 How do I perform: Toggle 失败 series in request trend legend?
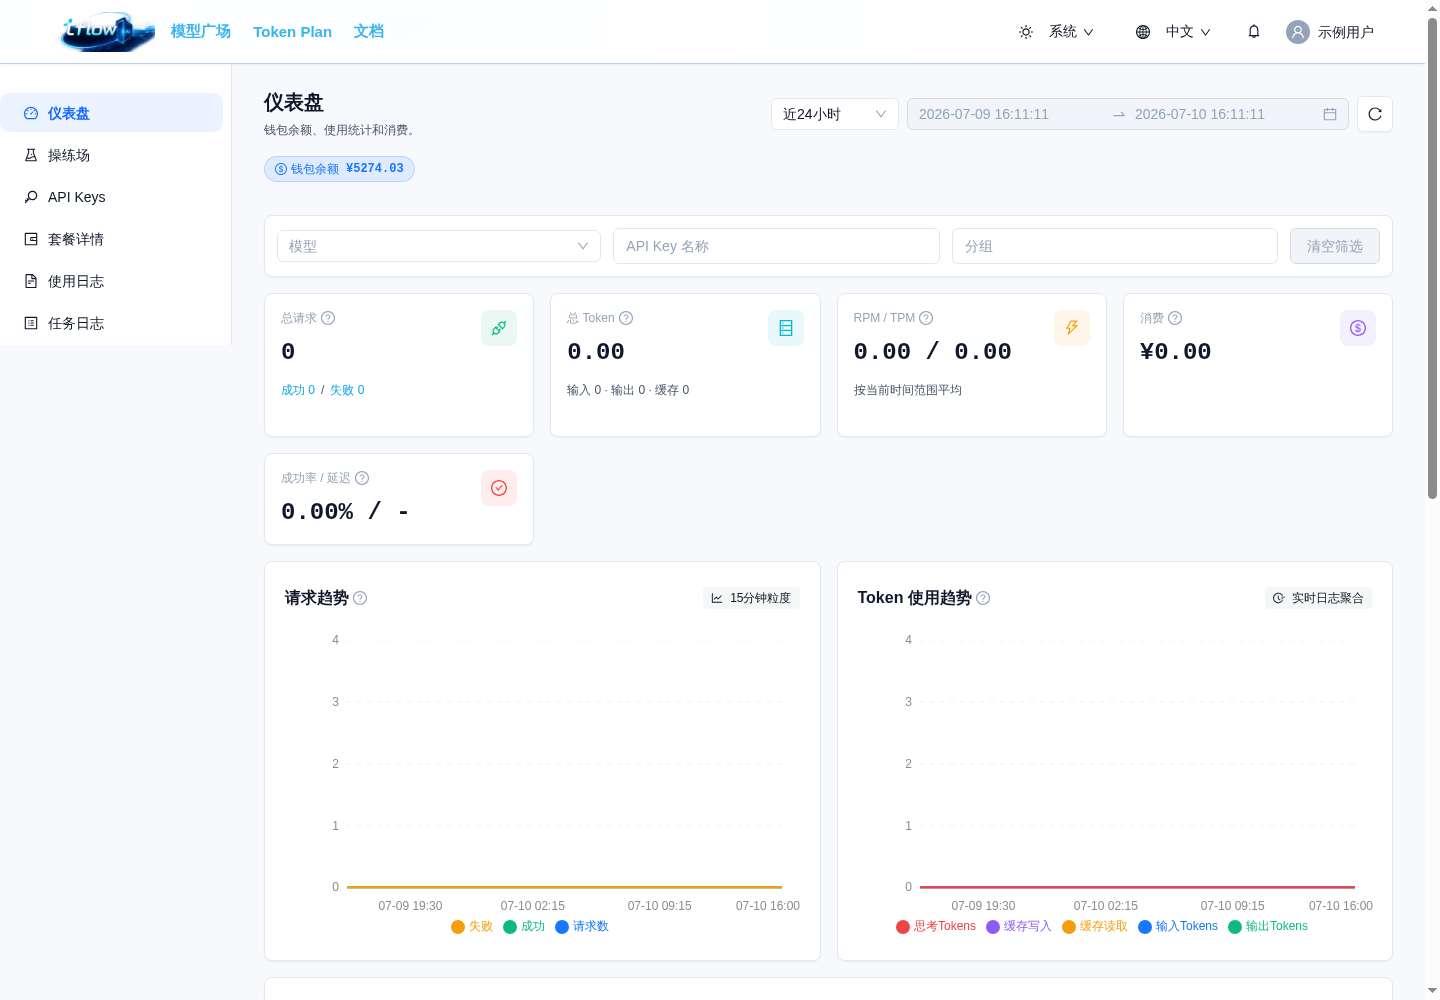click(x=472, y=927)
